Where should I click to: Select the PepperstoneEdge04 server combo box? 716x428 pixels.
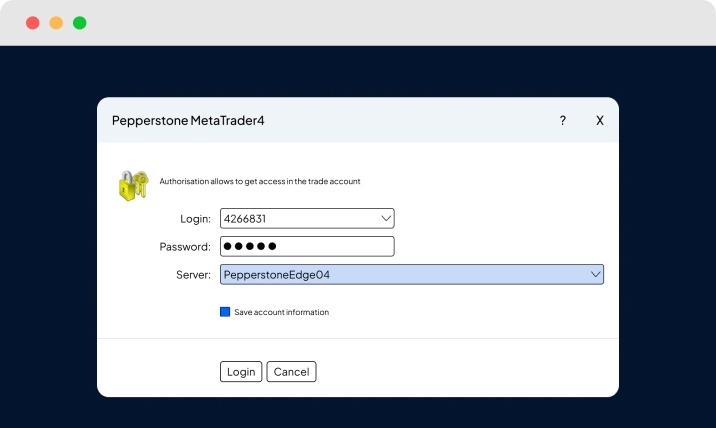400,274
